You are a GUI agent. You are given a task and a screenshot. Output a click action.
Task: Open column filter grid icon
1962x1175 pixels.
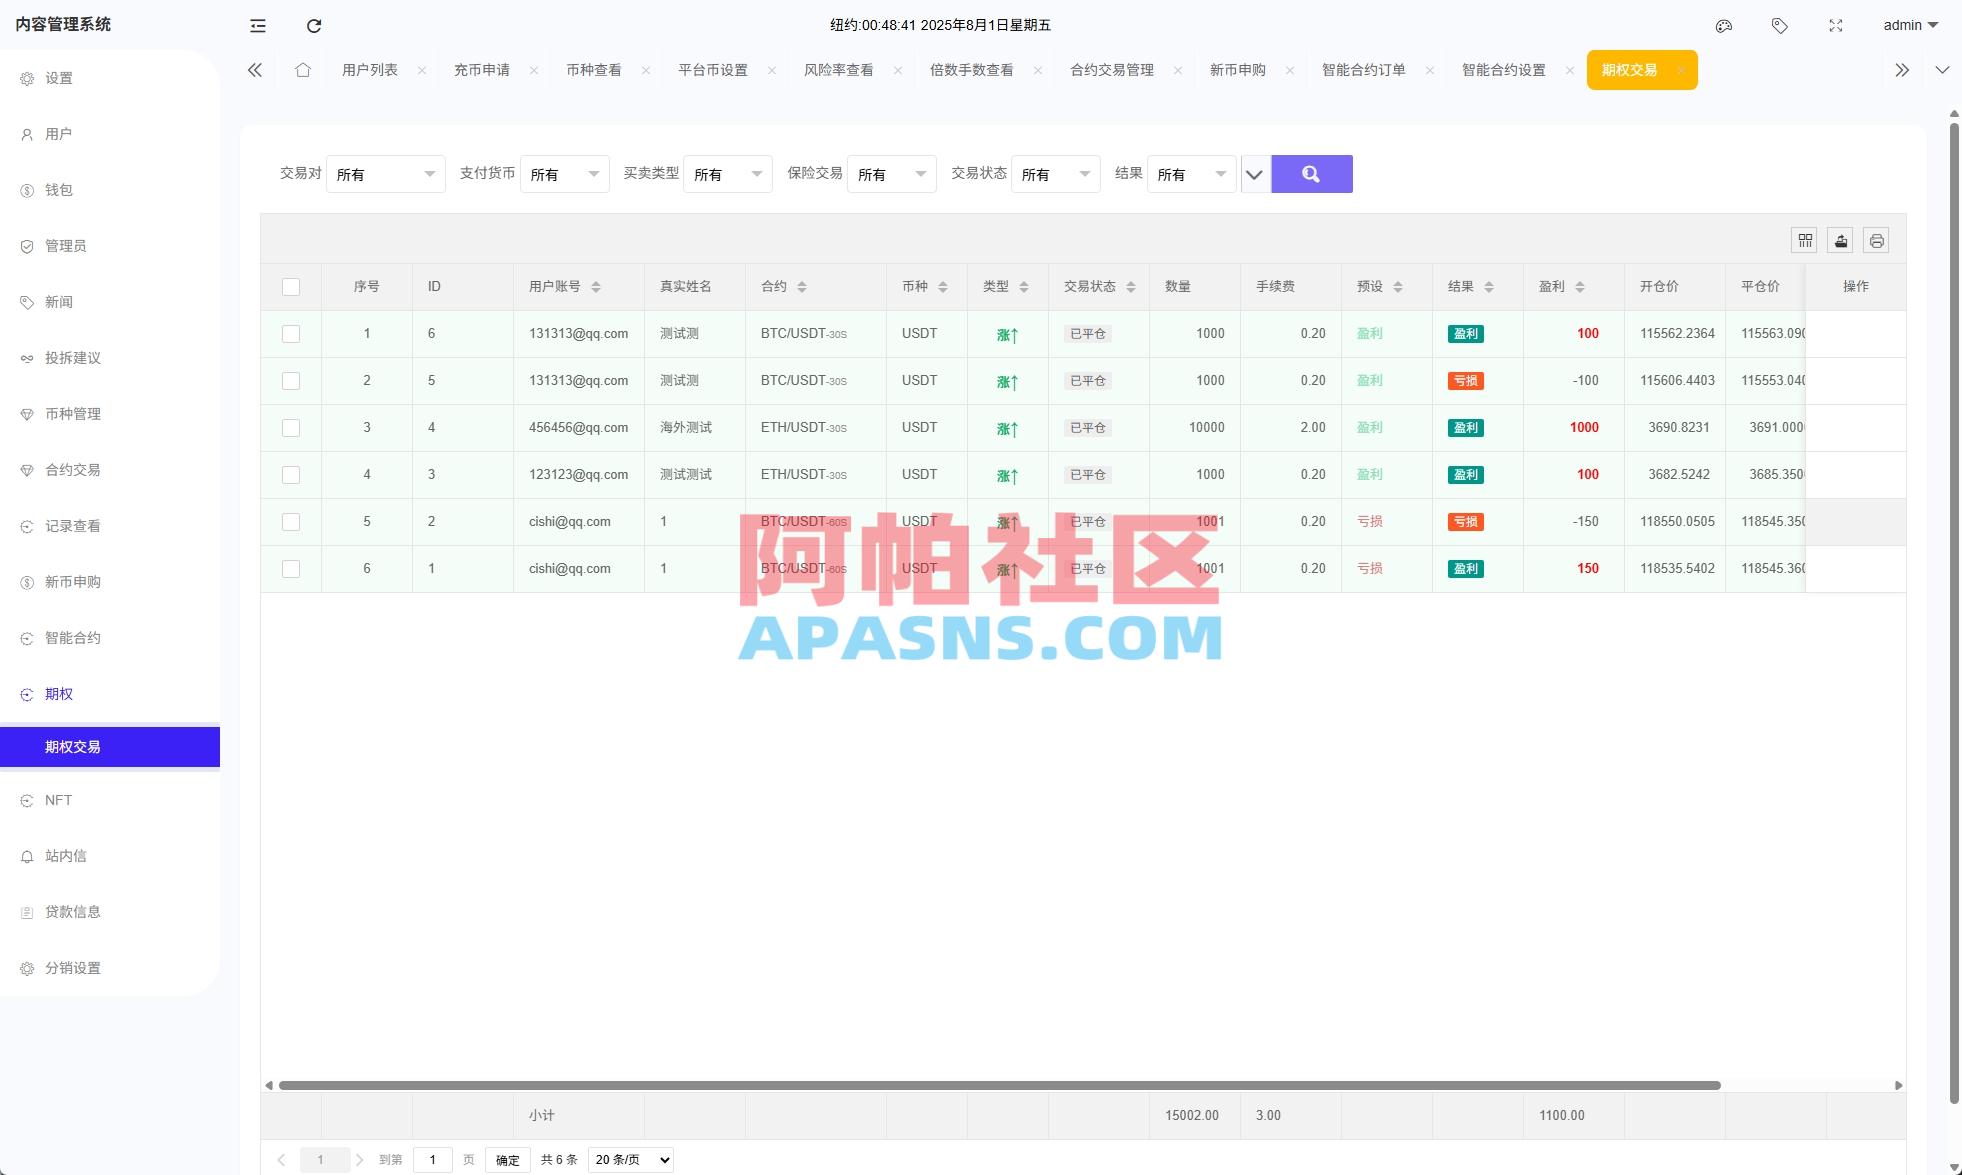tap(1805, 241)
